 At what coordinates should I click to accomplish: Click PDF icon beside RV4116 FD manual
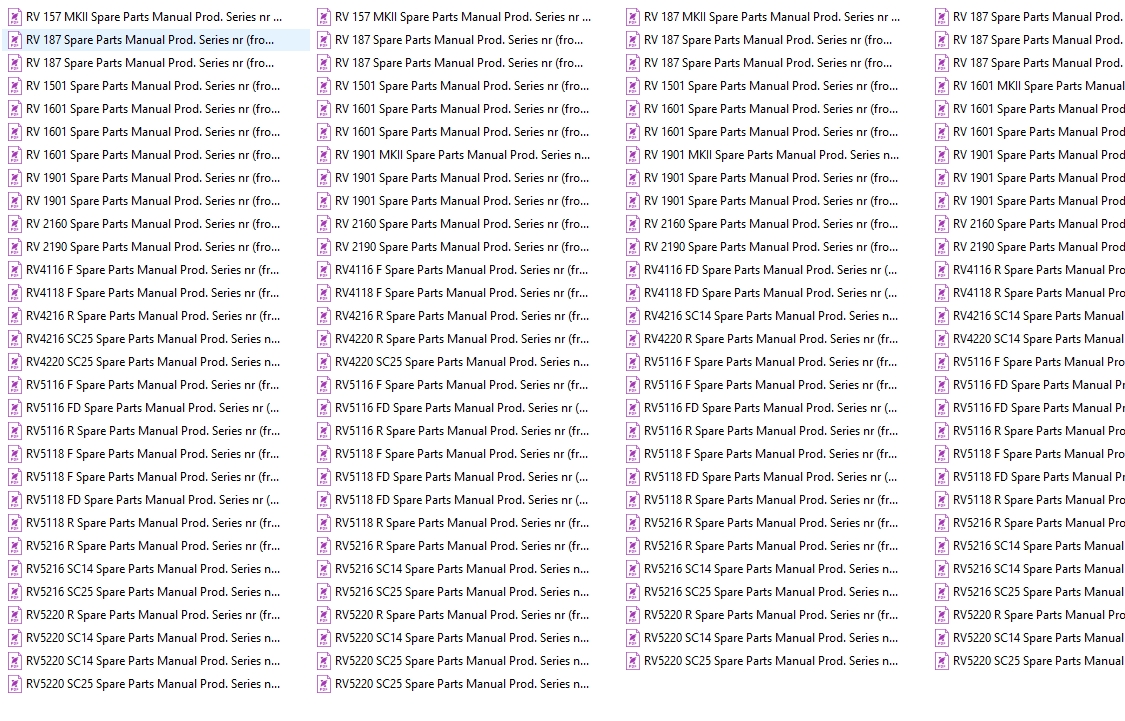point(633,270)
